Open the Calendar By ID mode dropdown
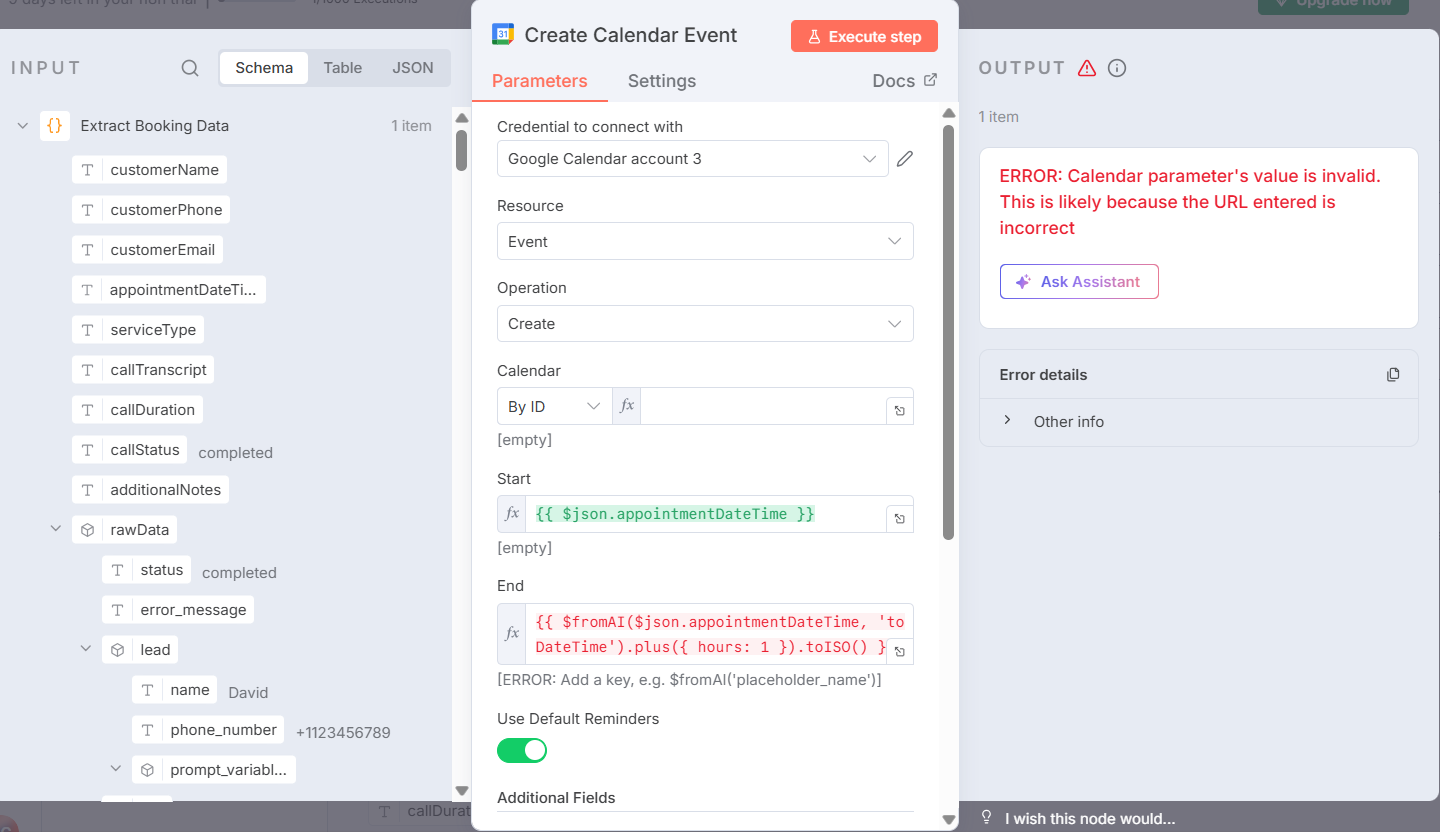1440x832 pixels. 554,406
